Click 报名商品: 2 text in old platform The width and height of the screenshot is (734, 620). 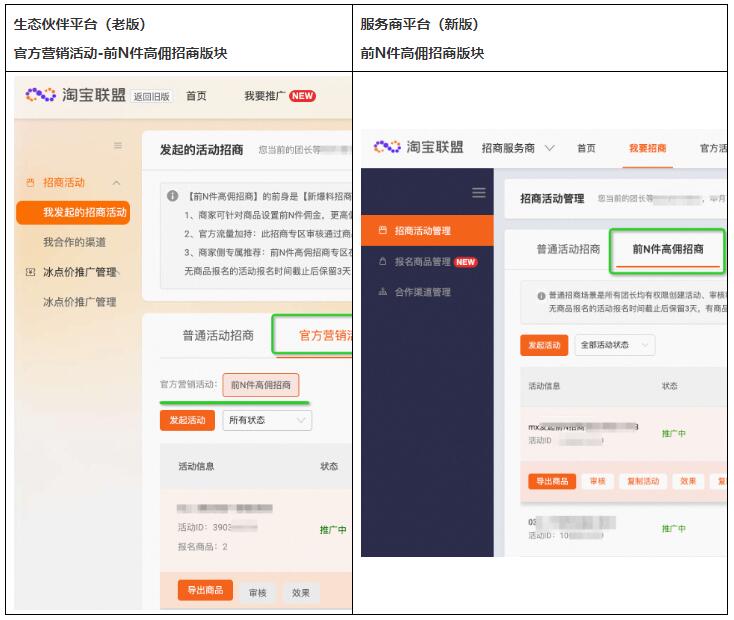point(203,546)
